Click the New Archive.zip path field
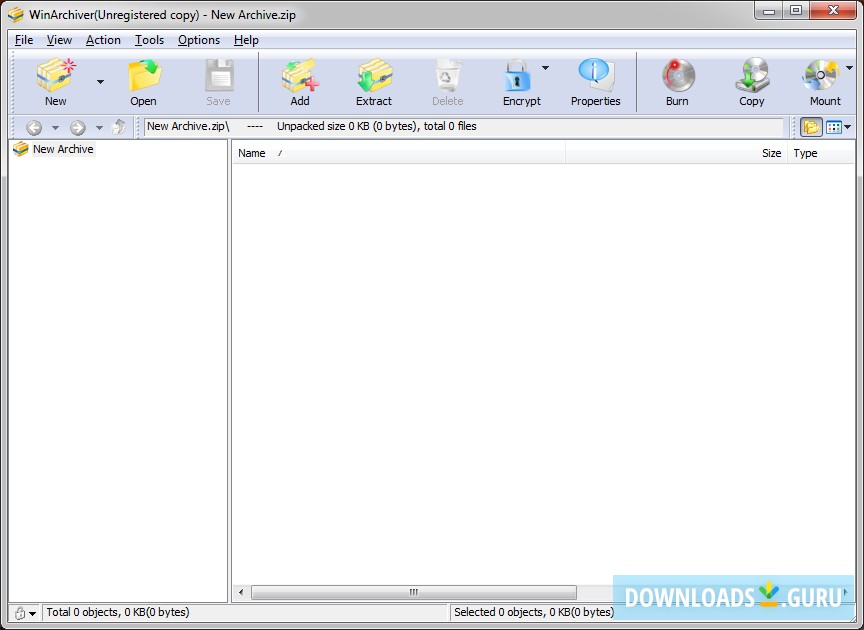Screen dimensions: 864x630 coord(463,127)
